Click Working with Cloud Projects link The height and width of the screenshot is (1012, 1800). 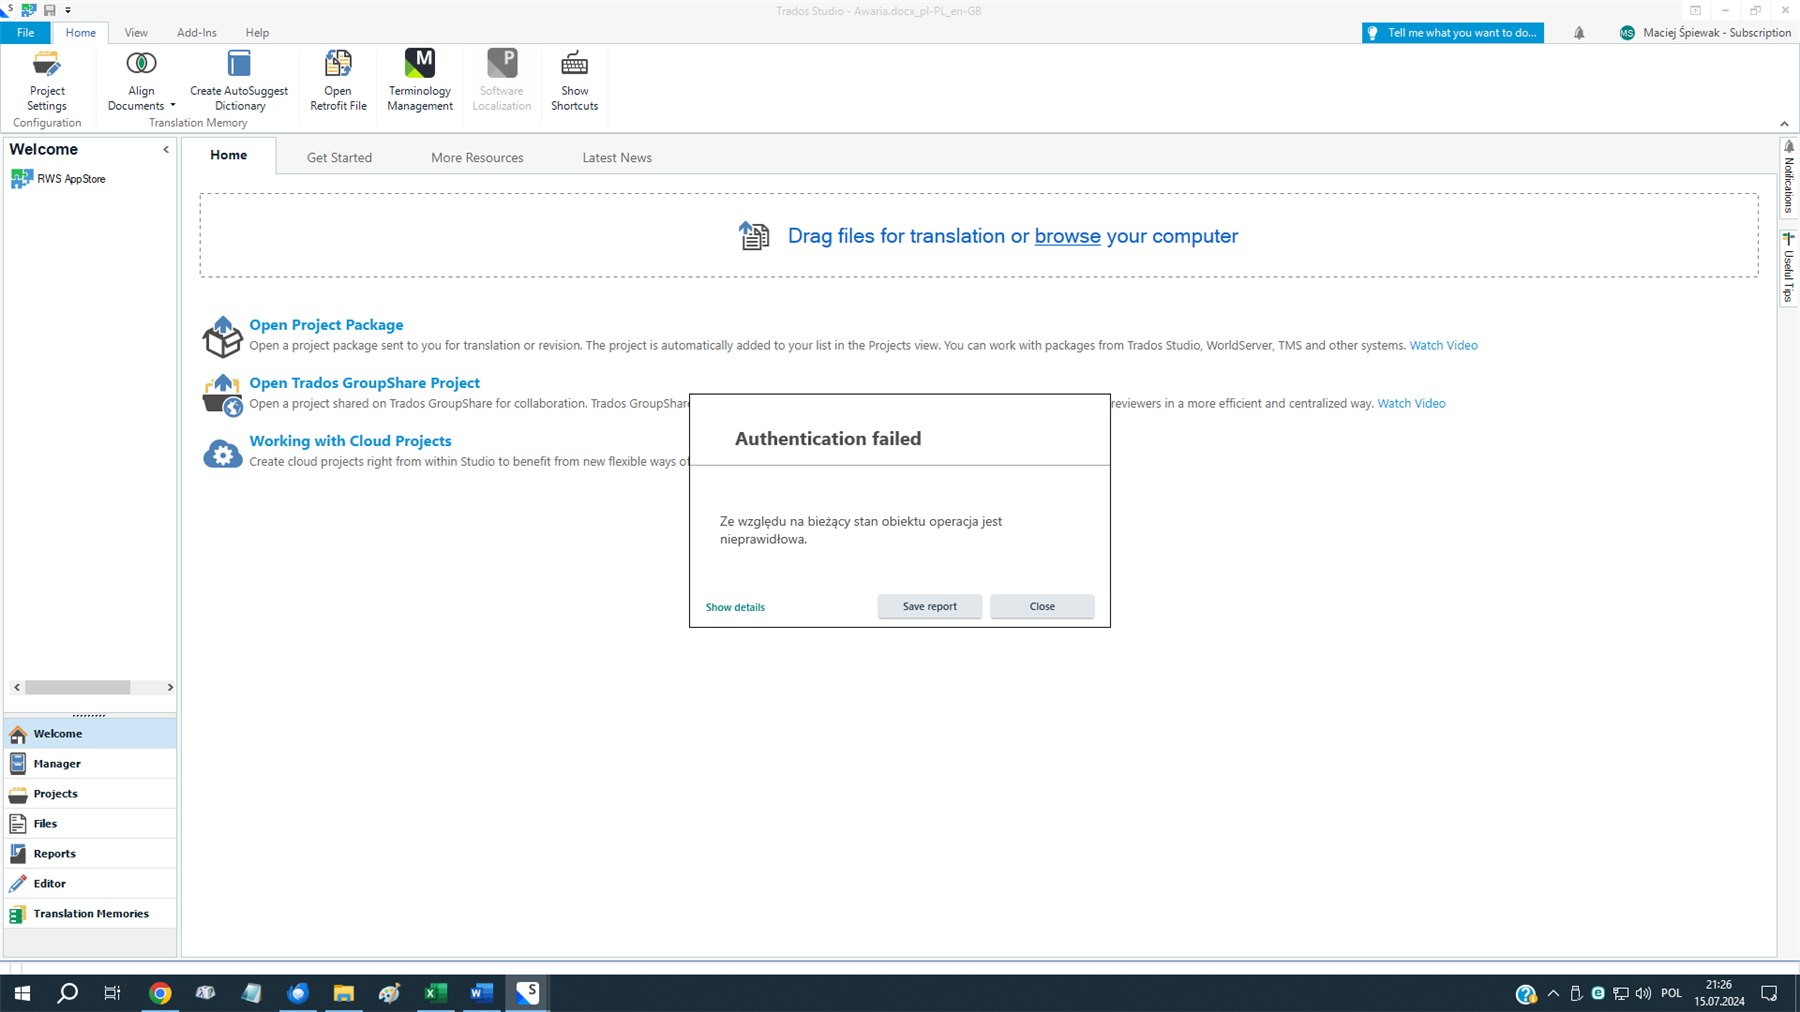[350, 440]
